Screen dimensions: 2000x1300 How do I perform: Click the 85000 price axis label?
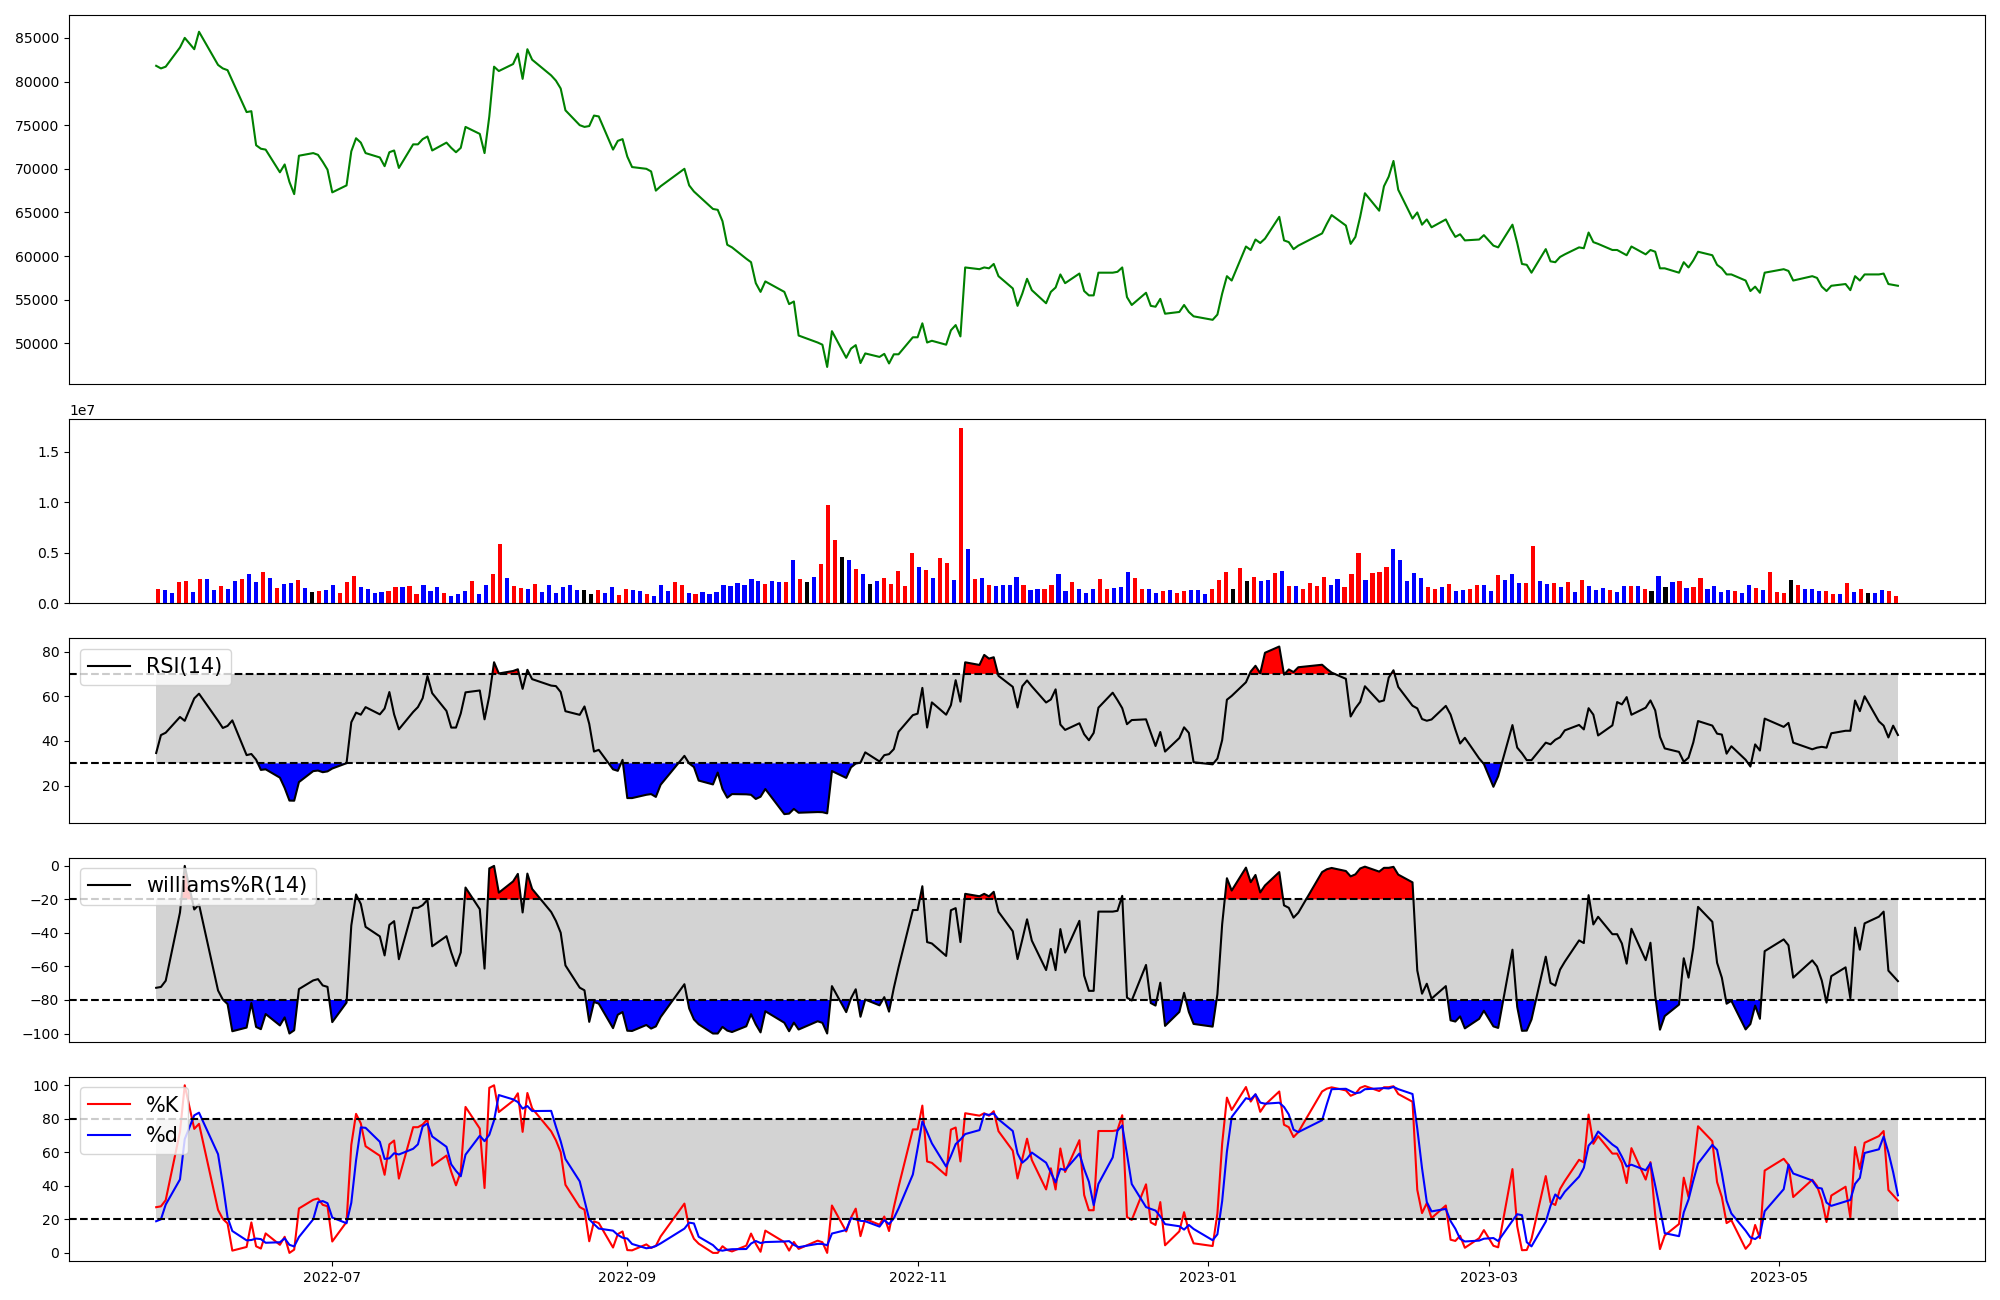point(38,38)
